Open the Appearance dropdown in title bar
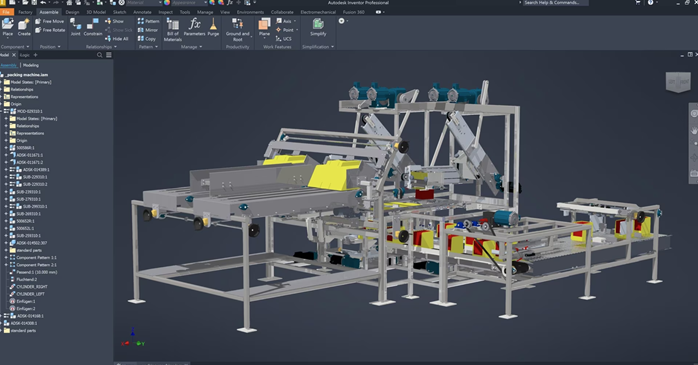 187,3
